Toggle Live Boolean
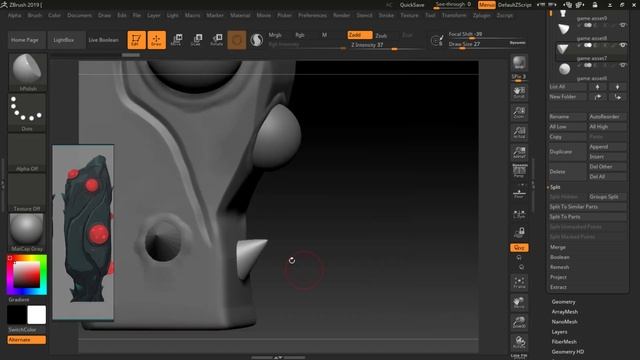Image resolution: width=640 pixels, height=360 pixels. (104, 40)
